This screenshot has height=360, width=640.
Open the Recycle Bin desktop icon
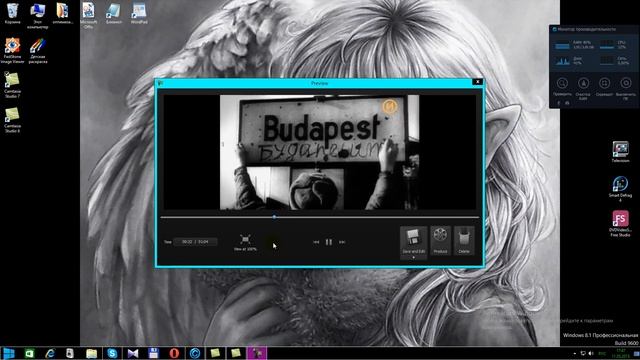(x=12, y=13)
